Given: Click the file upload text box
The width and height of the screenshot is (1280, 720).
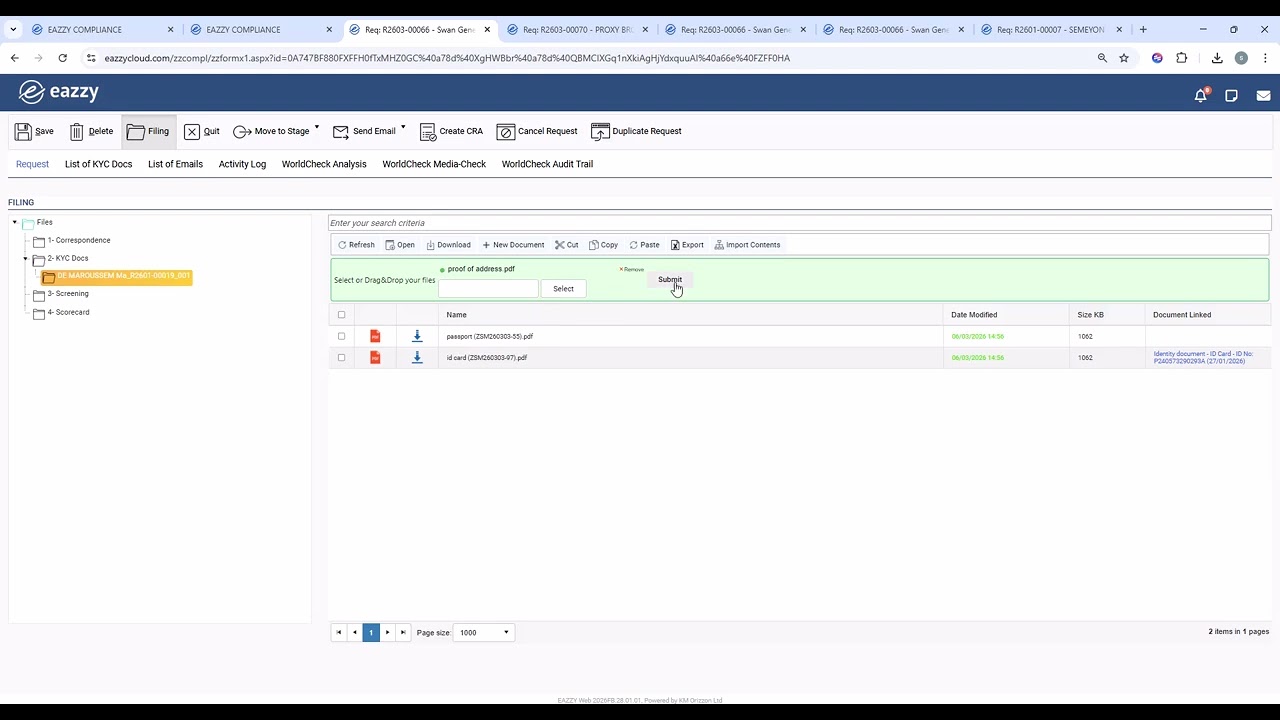Looking at the screenshot, I should pos(488,289).
